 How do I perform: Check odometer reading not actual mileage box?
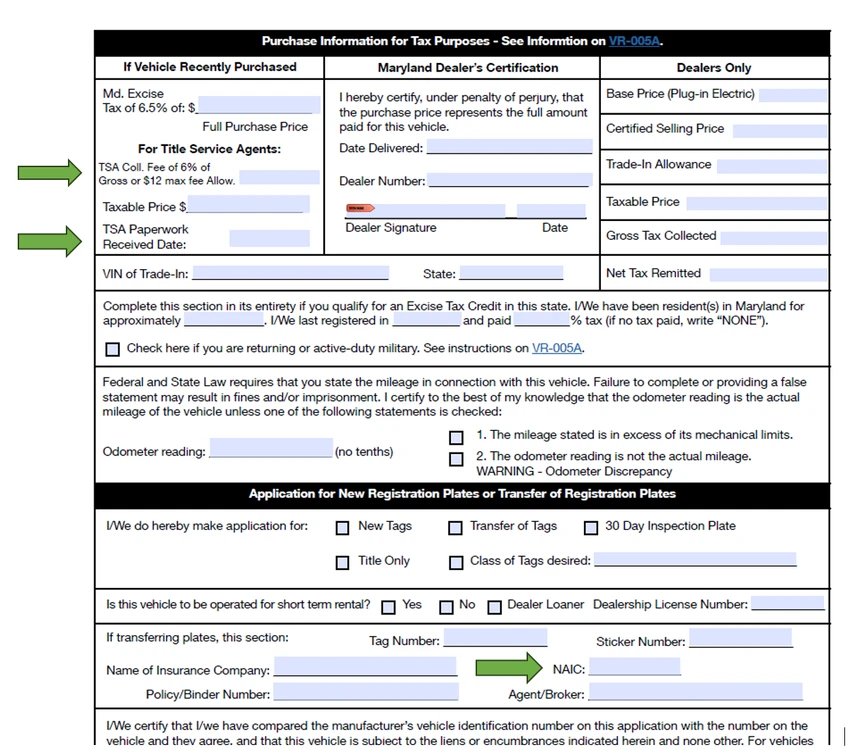coord(456,459)
